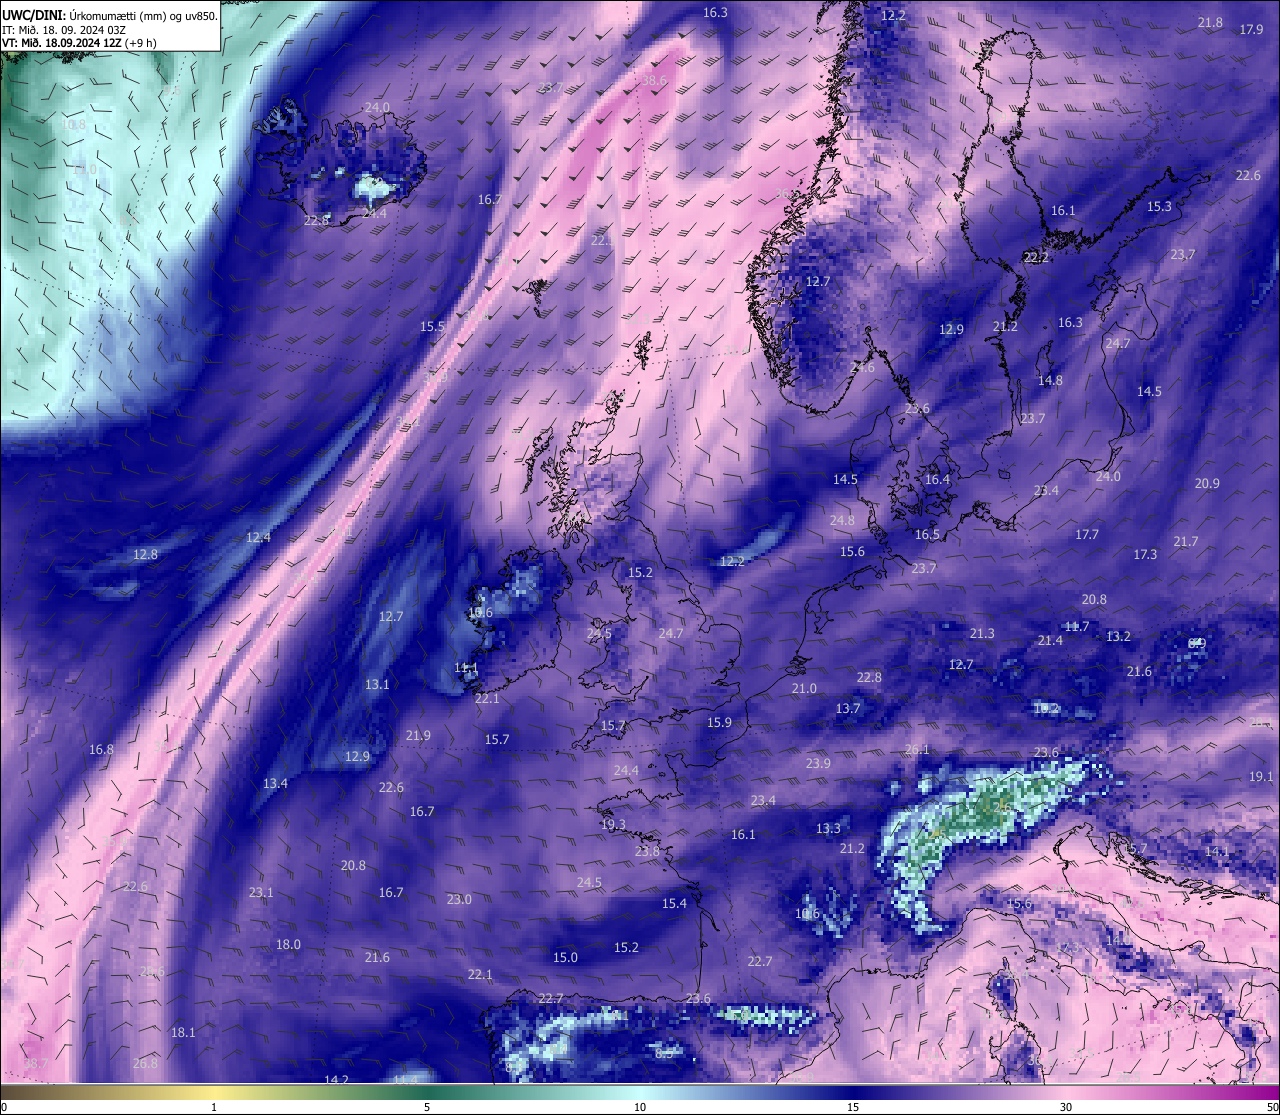Click the 21.7 map value

pos(1186,541)
